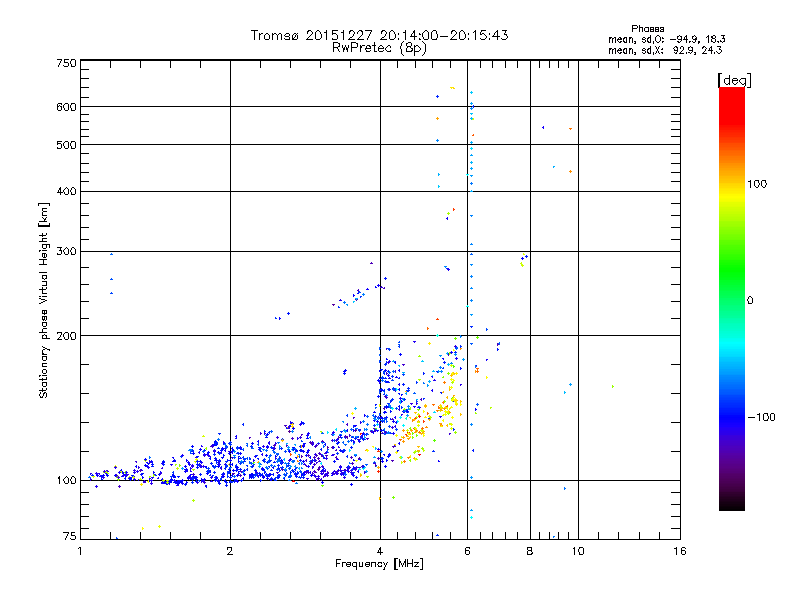Click the colorbar label '0'

750,300
